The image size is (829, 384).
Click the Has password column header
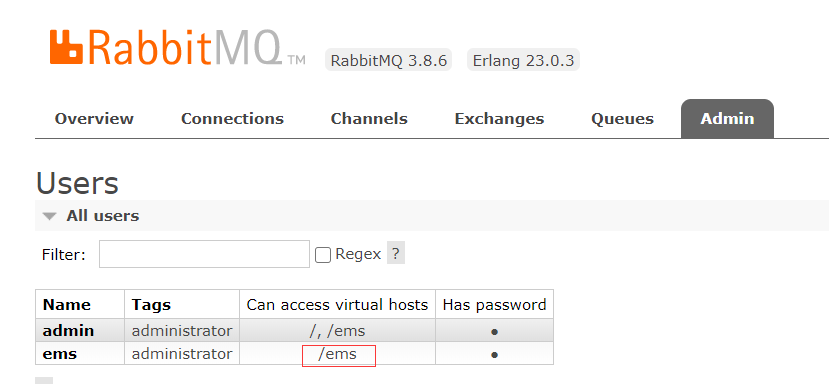(x=494, y=305)
